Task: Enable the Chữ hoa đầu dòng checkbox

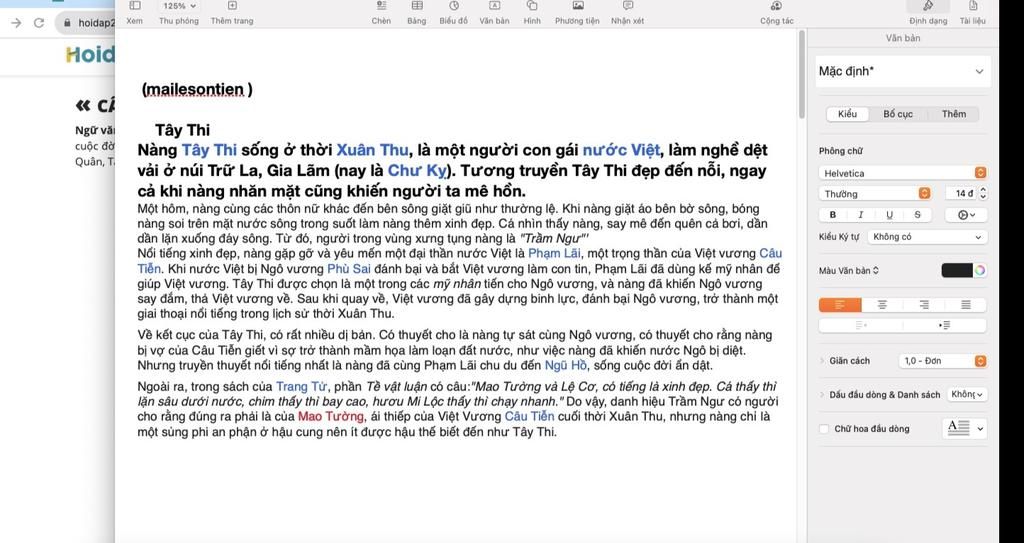Action: 824,429
